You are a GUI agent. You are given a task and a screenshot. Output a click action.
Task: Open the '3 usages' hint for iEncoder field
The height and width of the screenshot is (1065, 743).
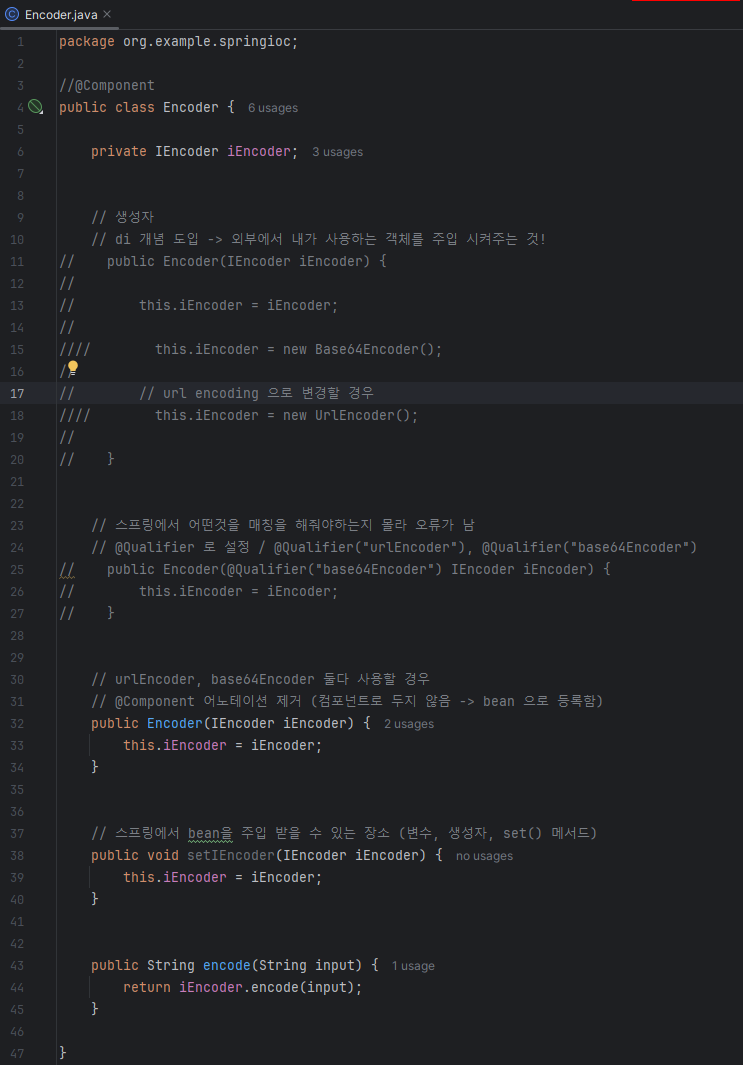click(338, 151)
